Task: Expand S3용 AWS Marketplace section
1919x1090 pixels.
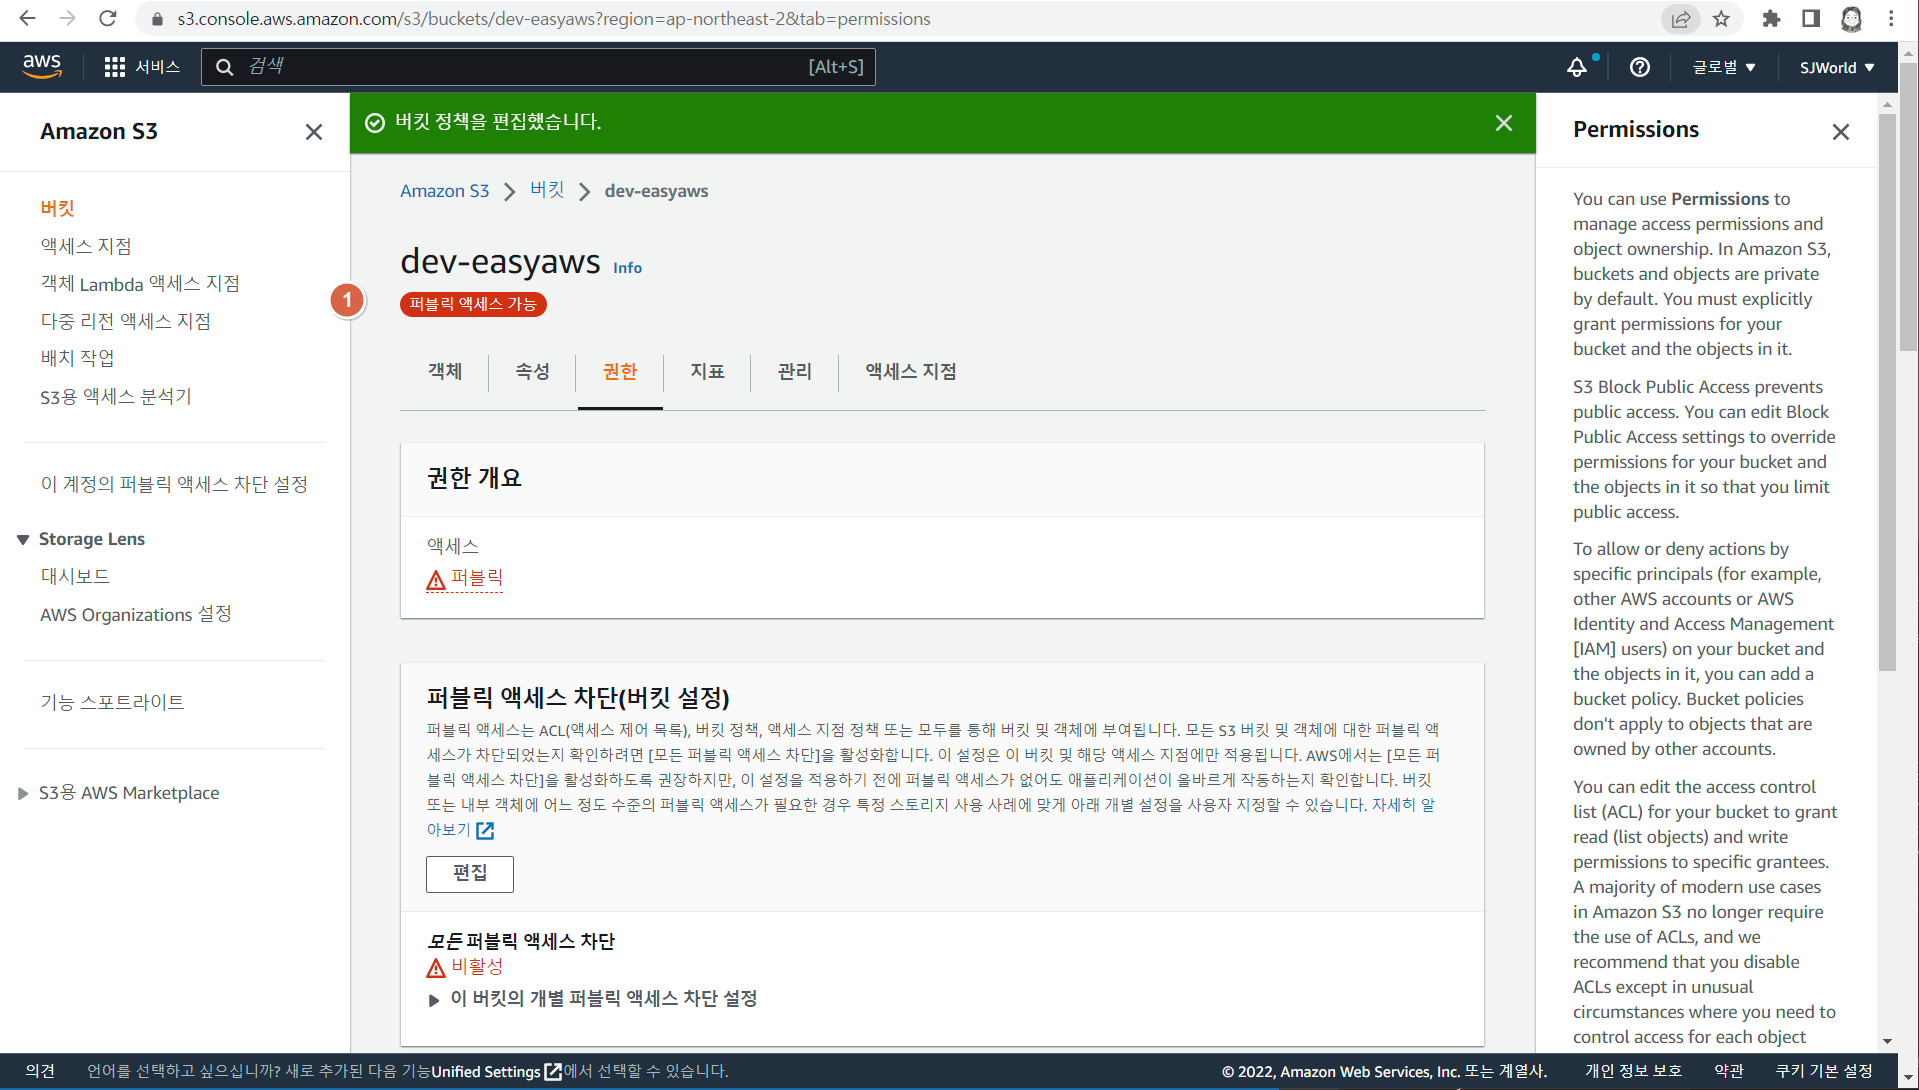Action: coord(23,794)
